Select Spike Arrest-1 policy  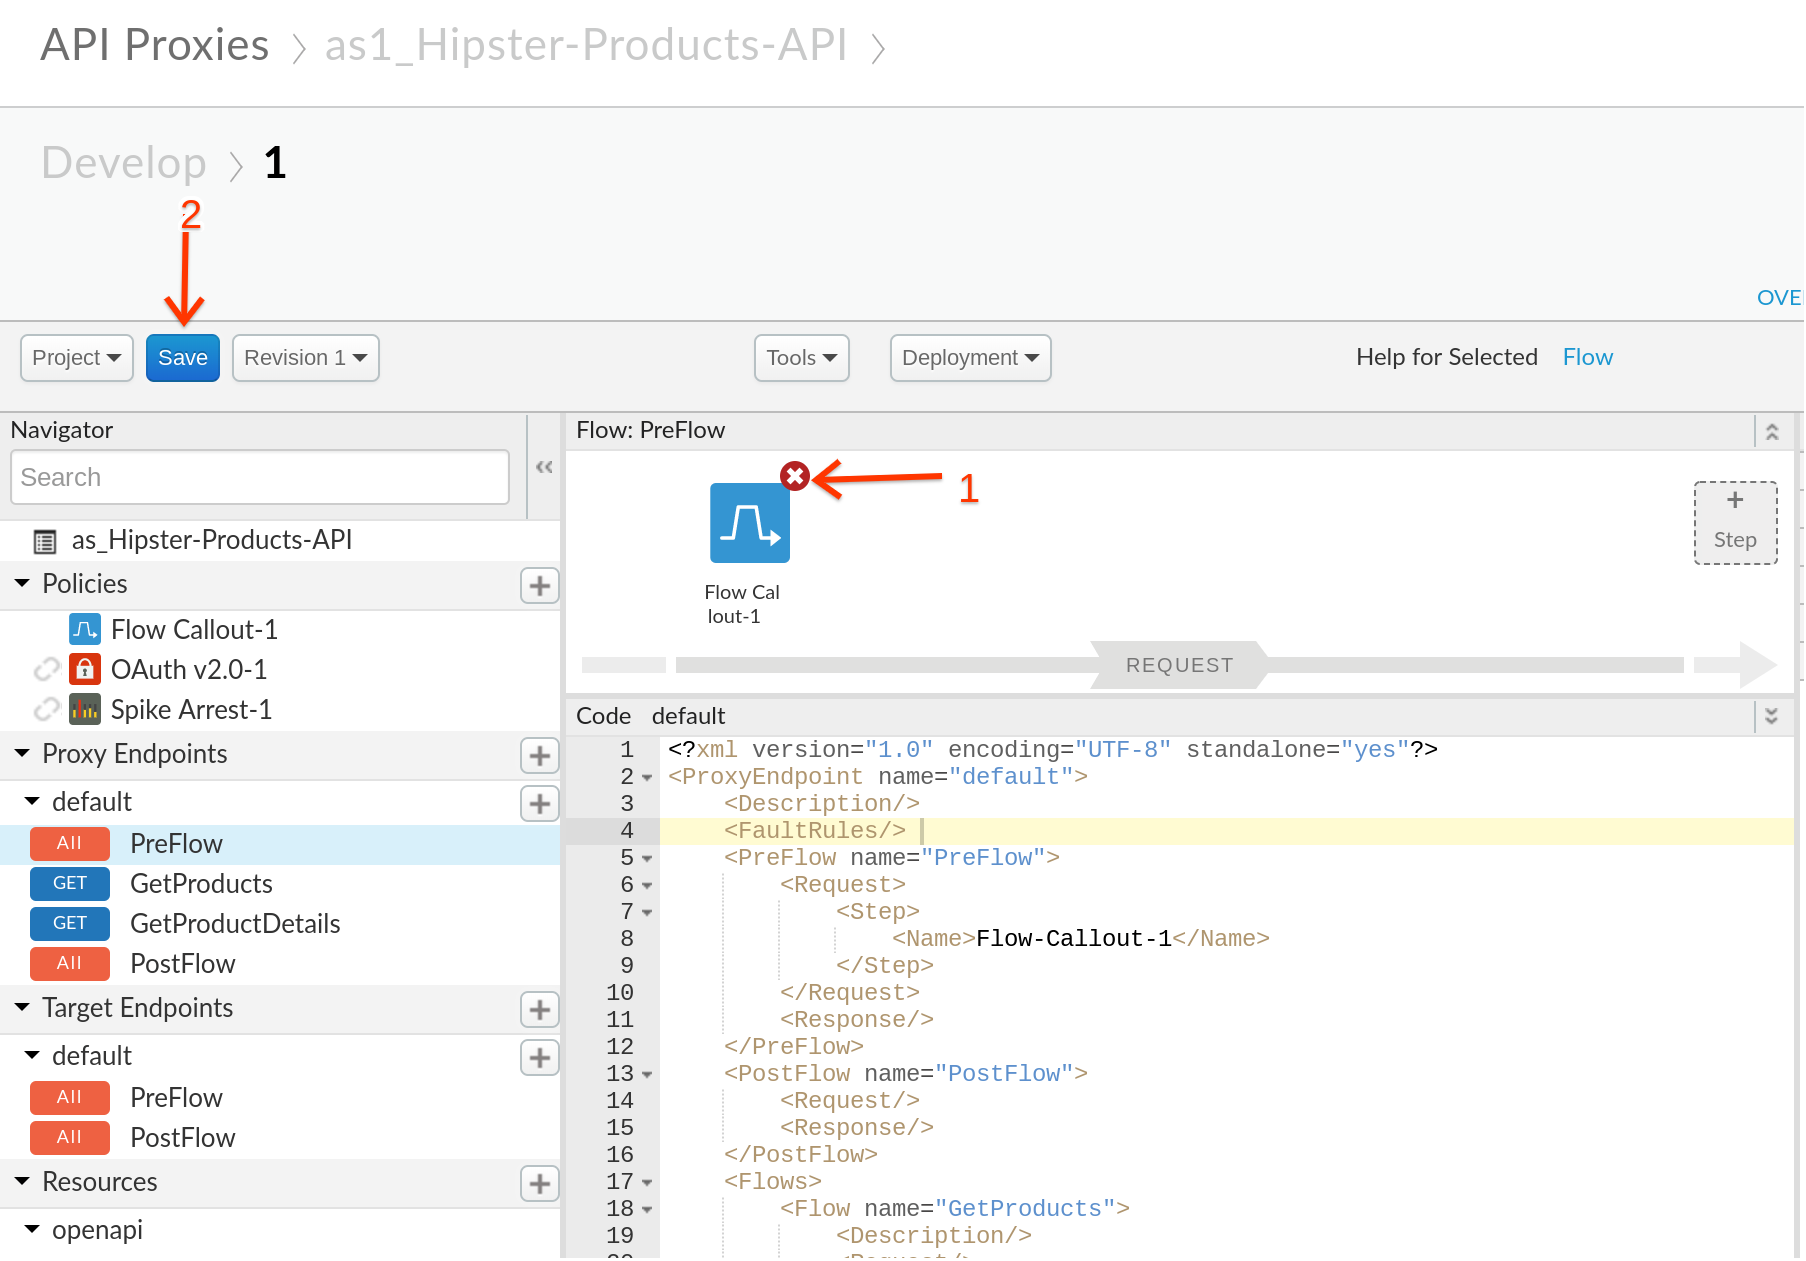click(x=191, y=709)
